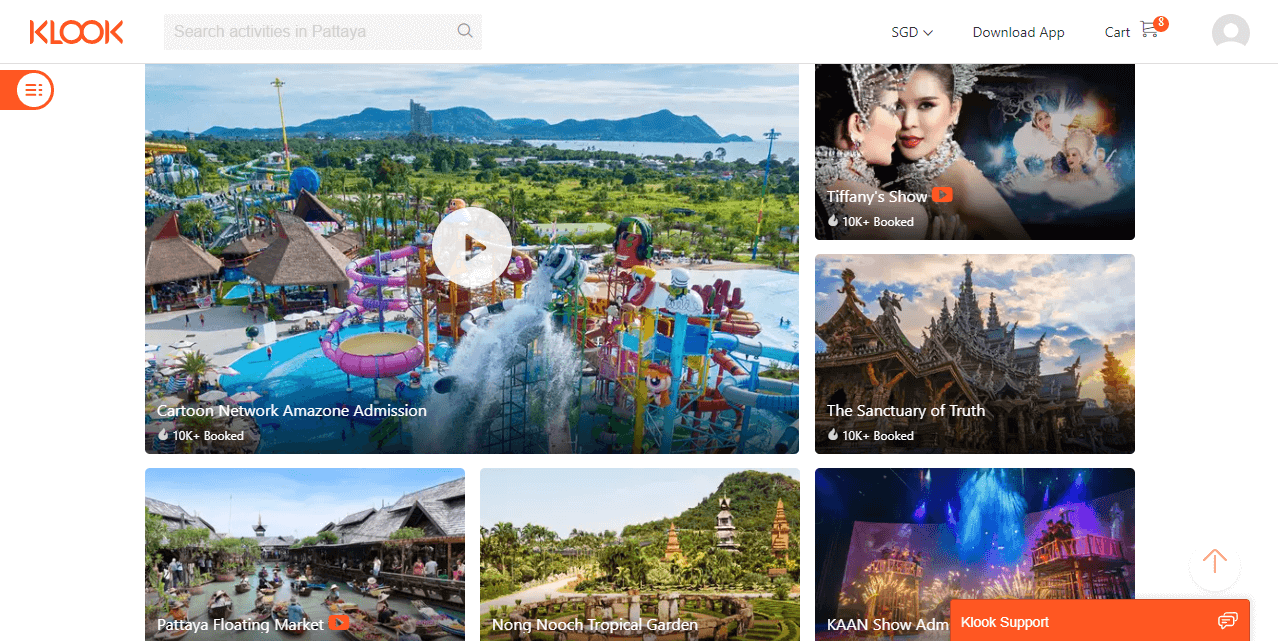1278x641 pixels.
Task: Click the Pattaya Floating Market video icon
Action: click(x=338, y=623)
